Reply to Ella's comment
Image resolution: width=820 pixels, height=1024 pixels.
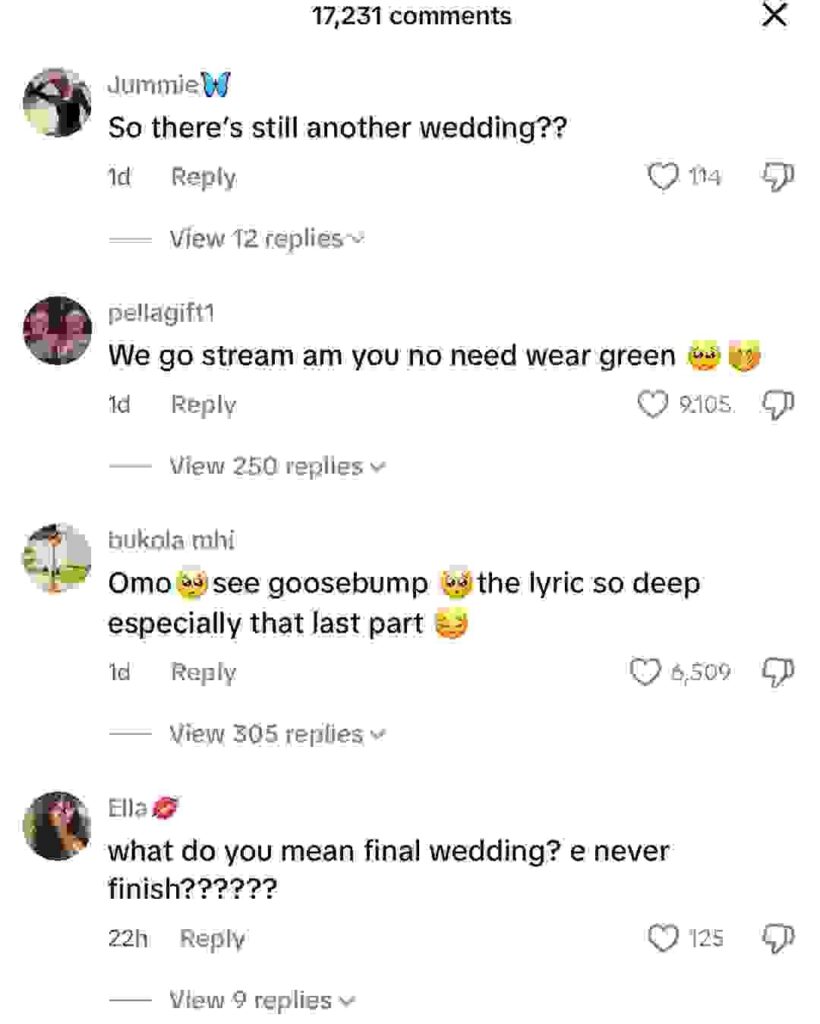coord(213,938)
